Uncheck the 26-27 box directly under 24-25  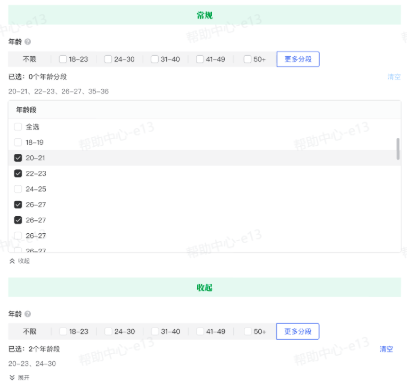[x=18, y=204]
